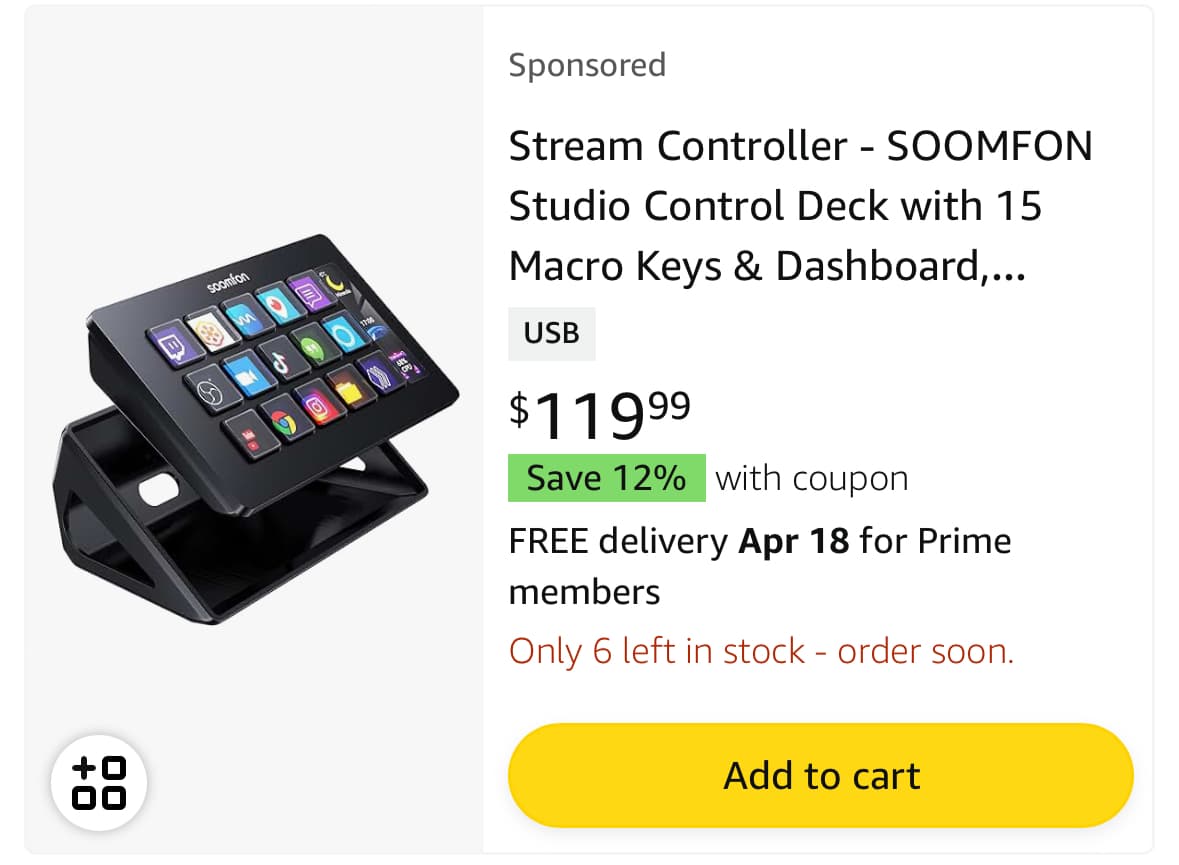This screenshot has width=1179, height=865.
Task: Click the Twitch key on the deck
Action: pos(176,344)
